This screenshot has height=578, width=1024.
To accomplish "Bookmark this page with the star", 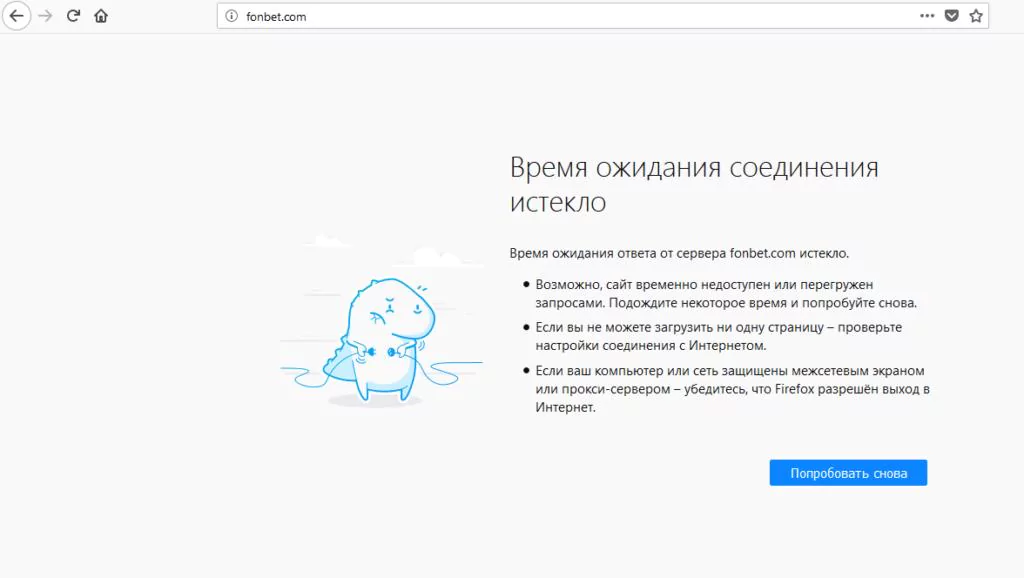I will 976,16.
